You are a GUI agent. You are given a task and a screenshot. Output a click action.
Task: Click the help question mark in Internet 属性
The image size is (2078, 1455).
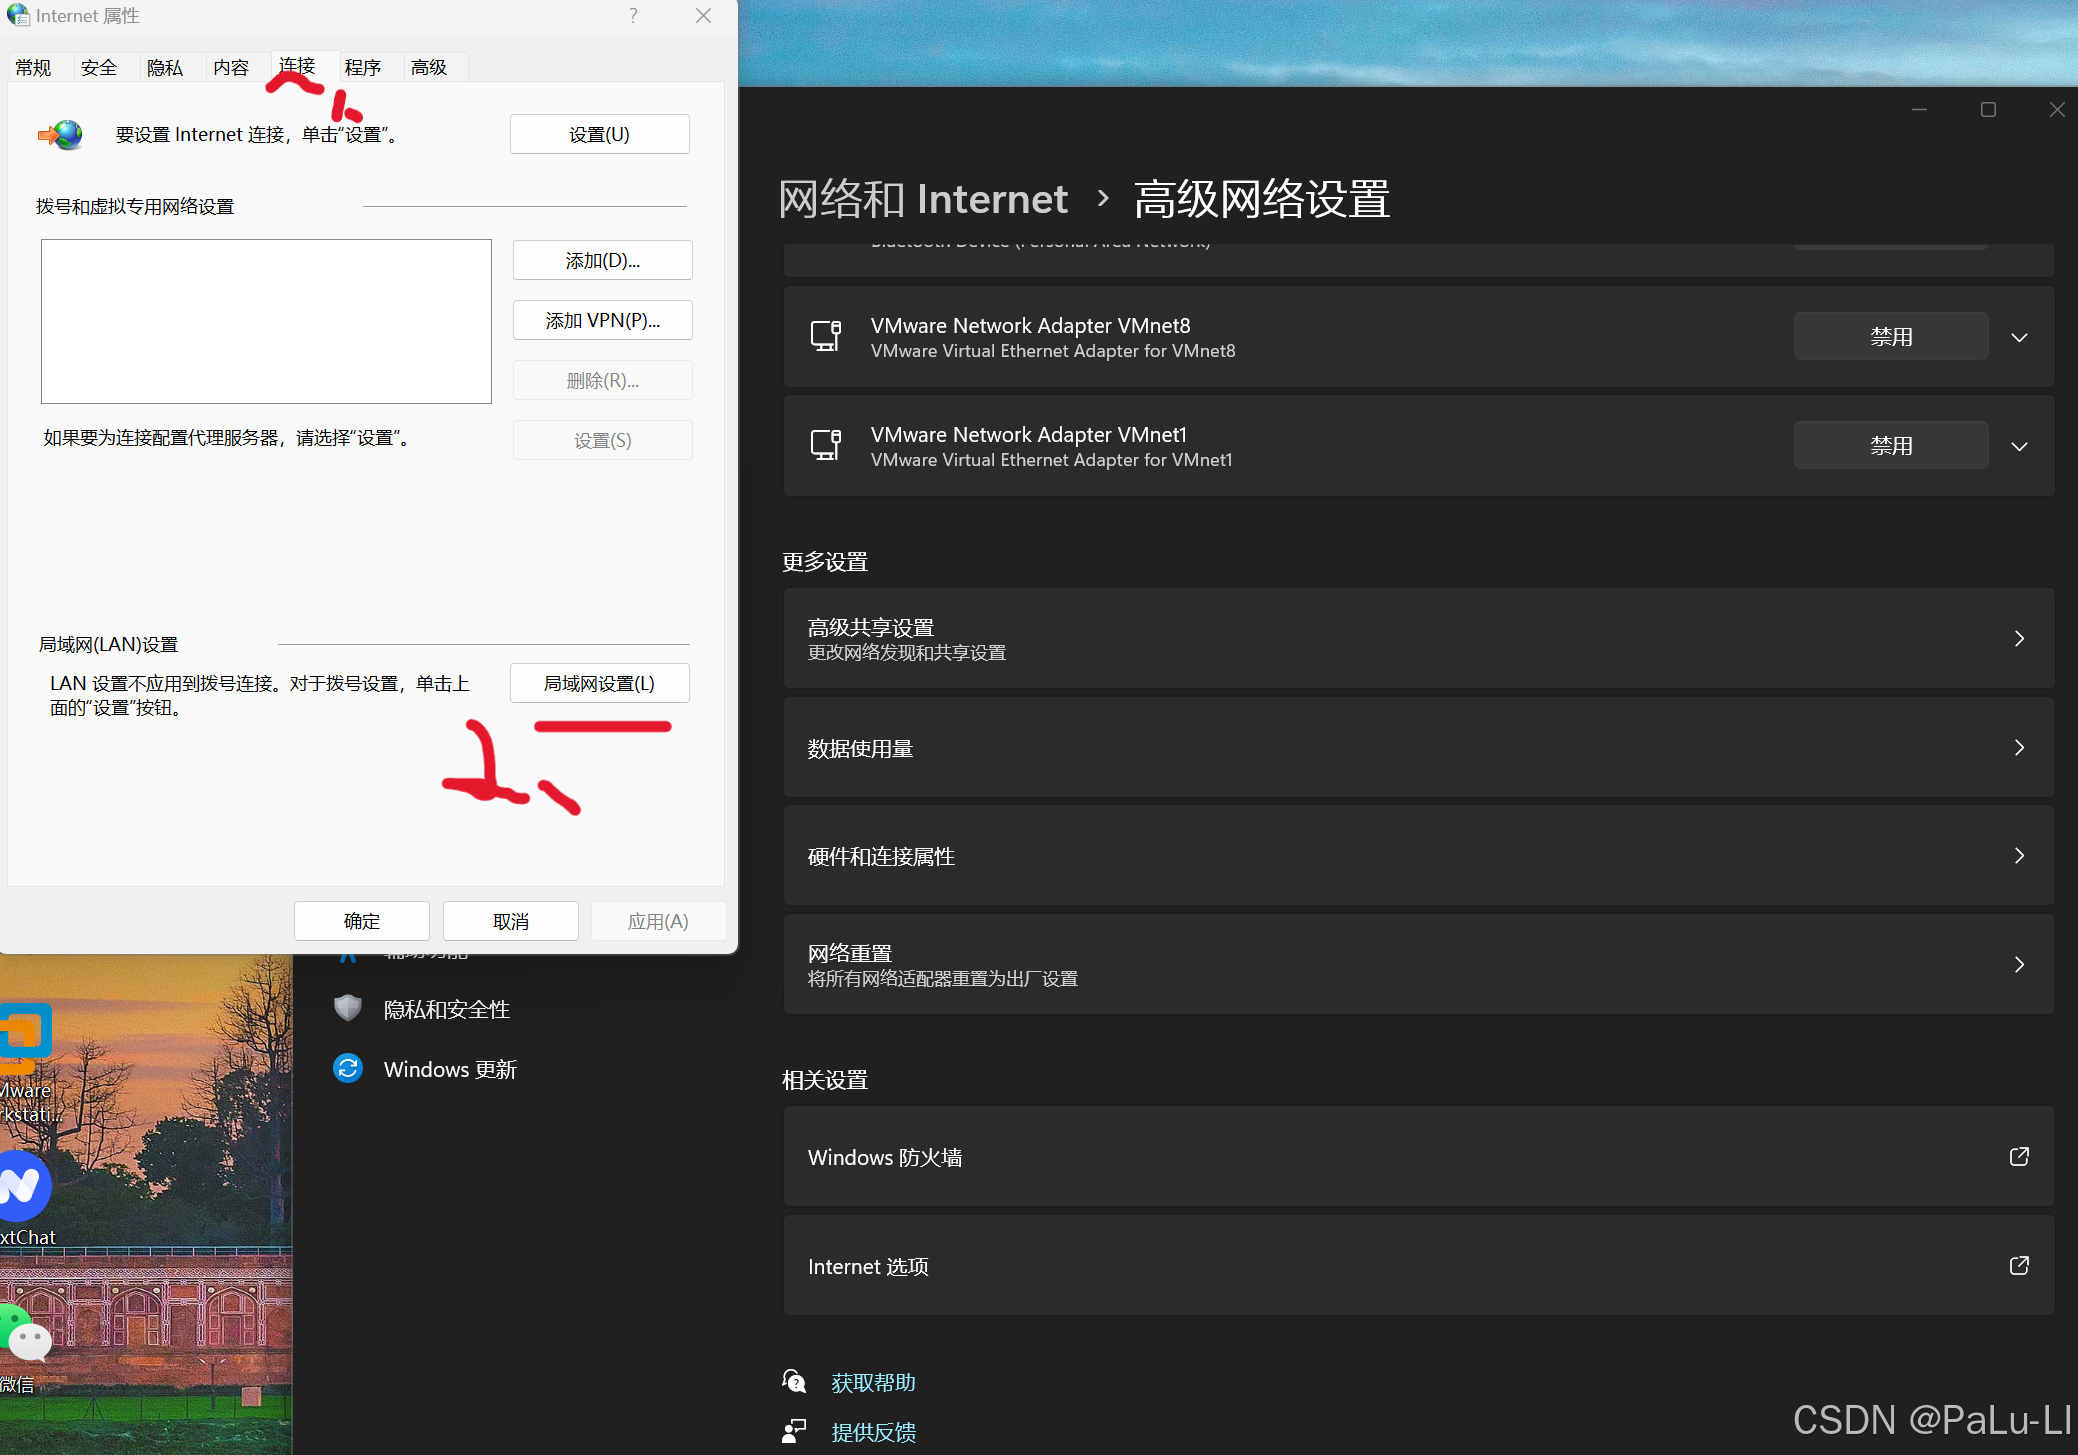click(633, 16)
